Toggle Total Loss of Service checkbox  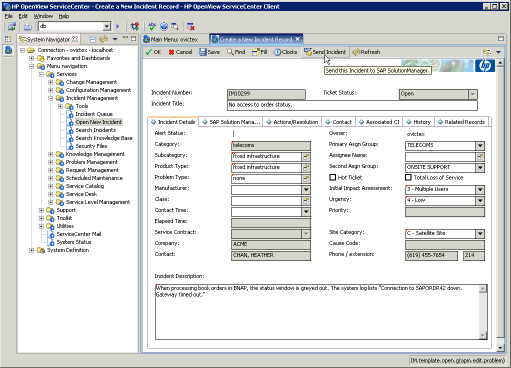pos(408,177)
